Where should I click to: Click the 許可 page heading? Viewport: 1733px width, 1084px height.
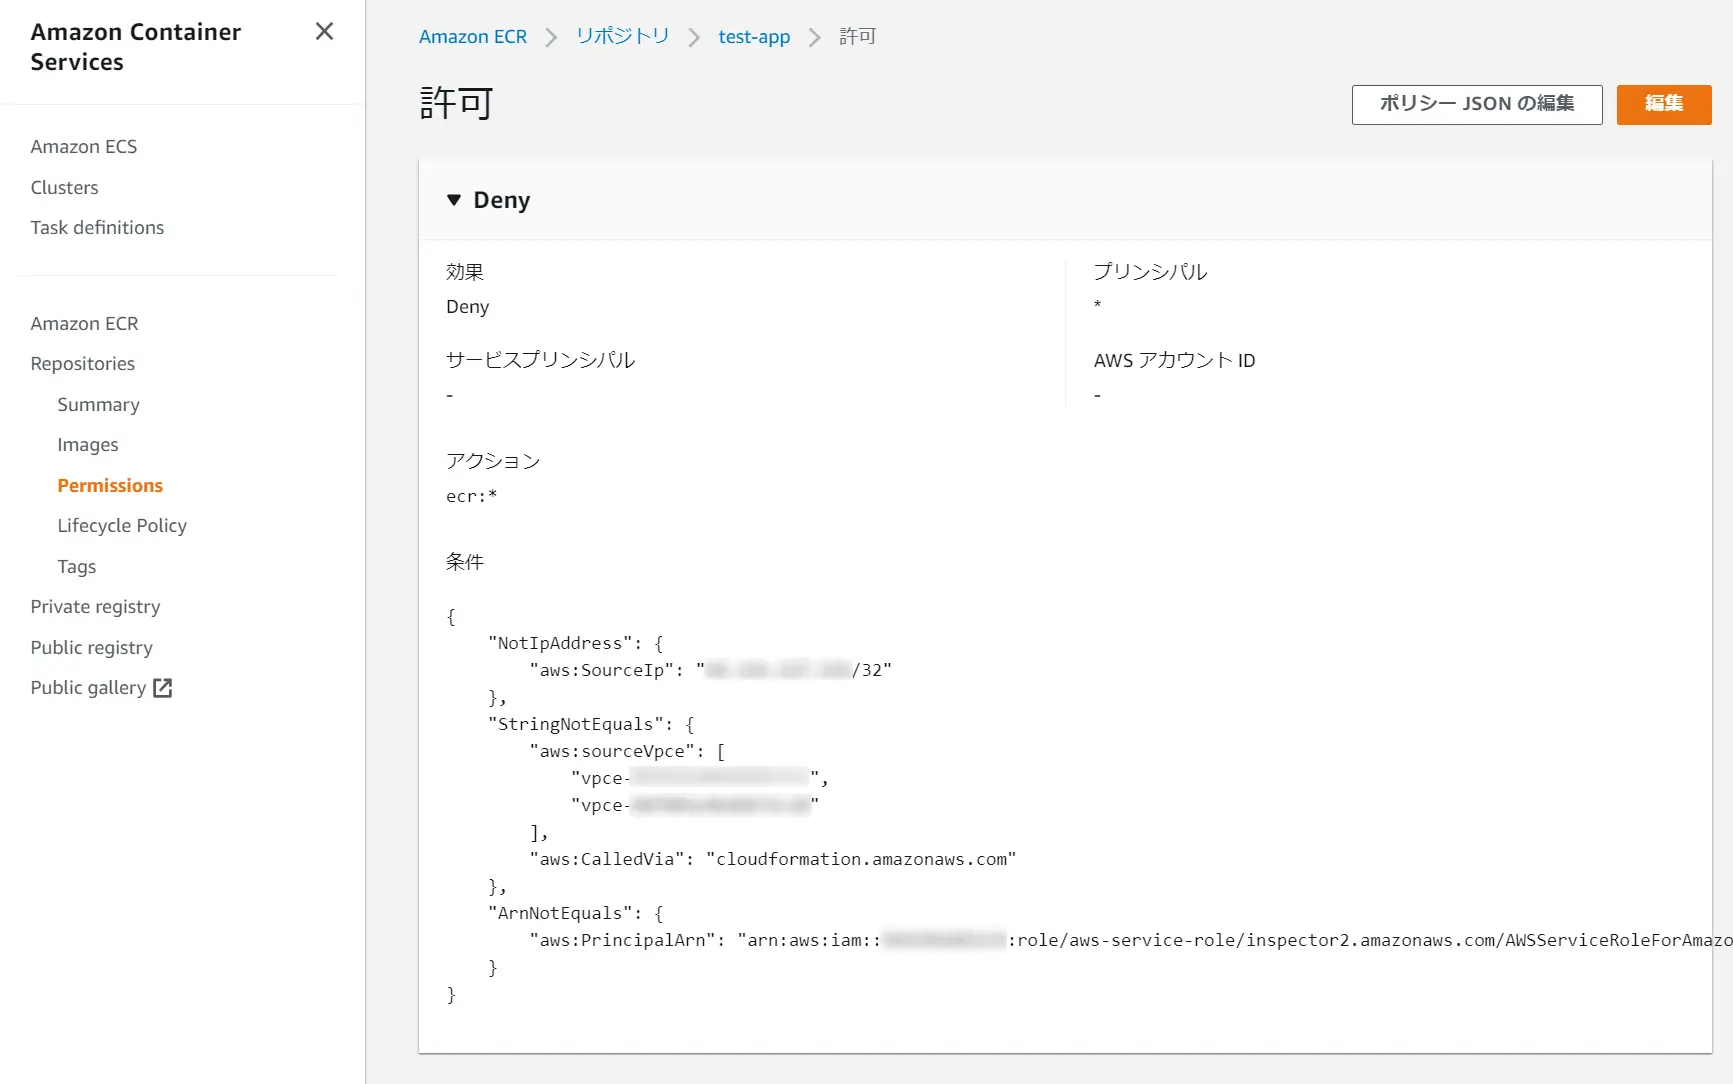pyautogui.click(x=456, y=103)
